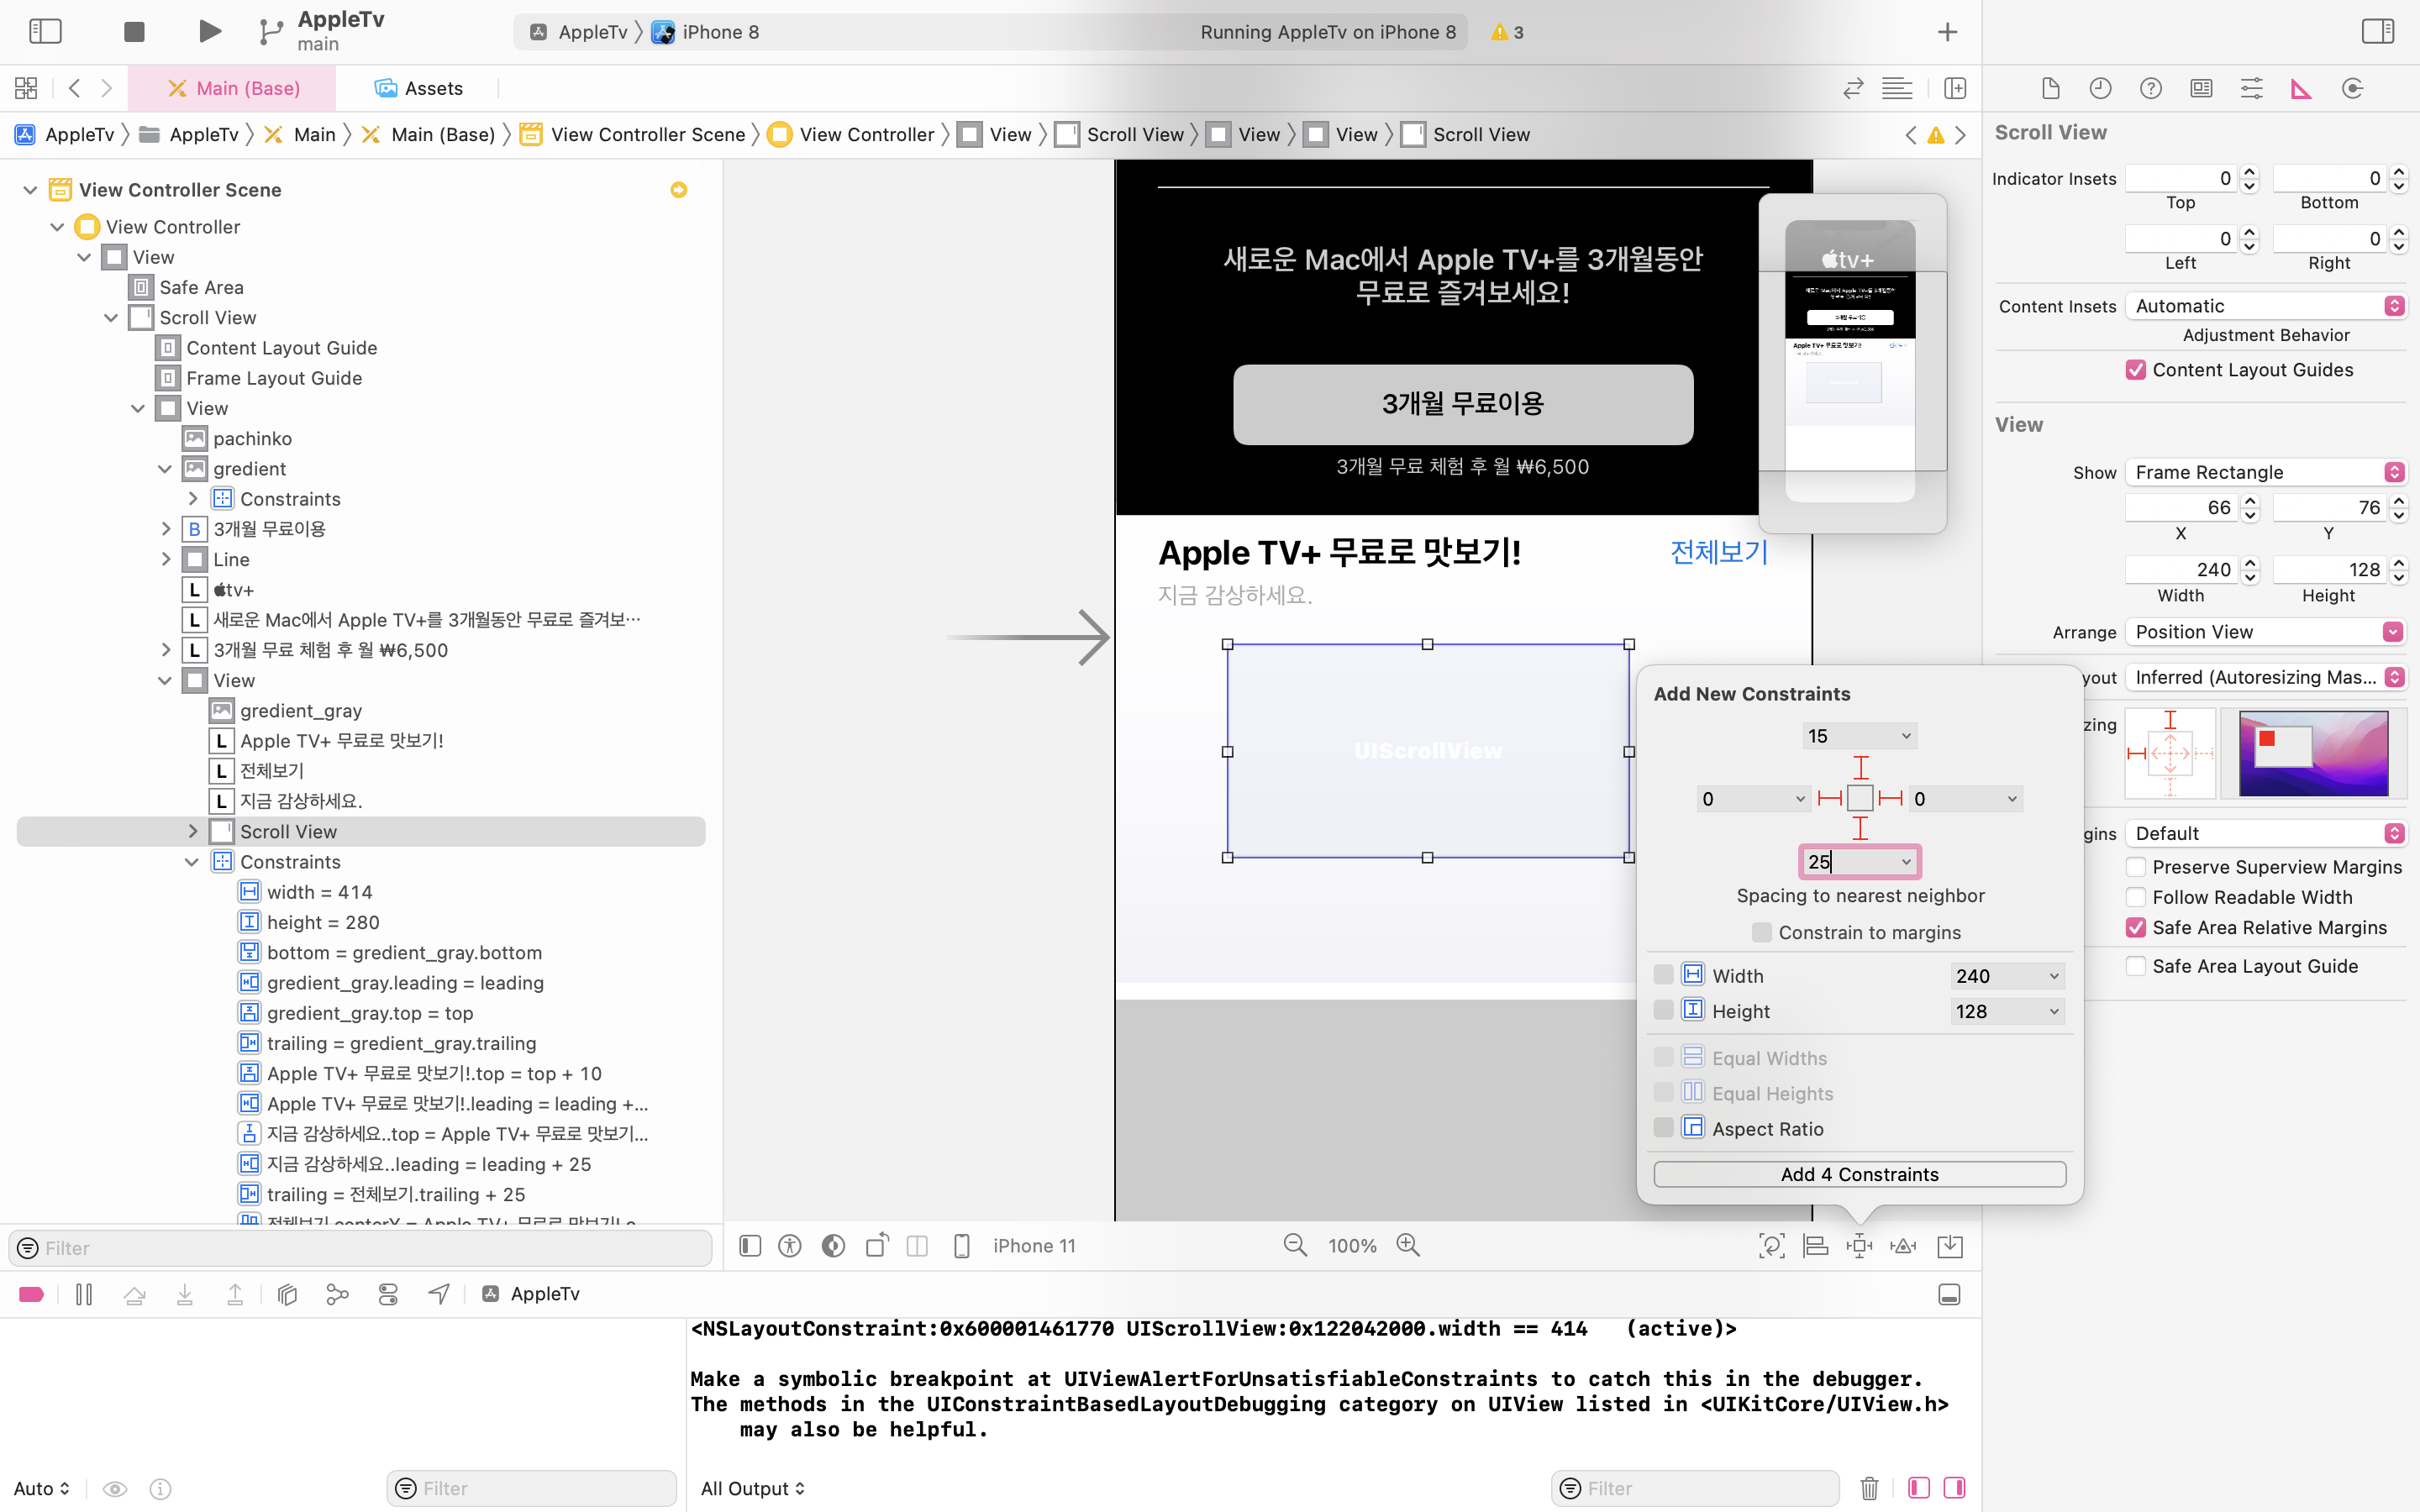This screenshot has height=1512, width=2420.
Task: Enable Safe Area Layout Guide
Action: 2135,966
